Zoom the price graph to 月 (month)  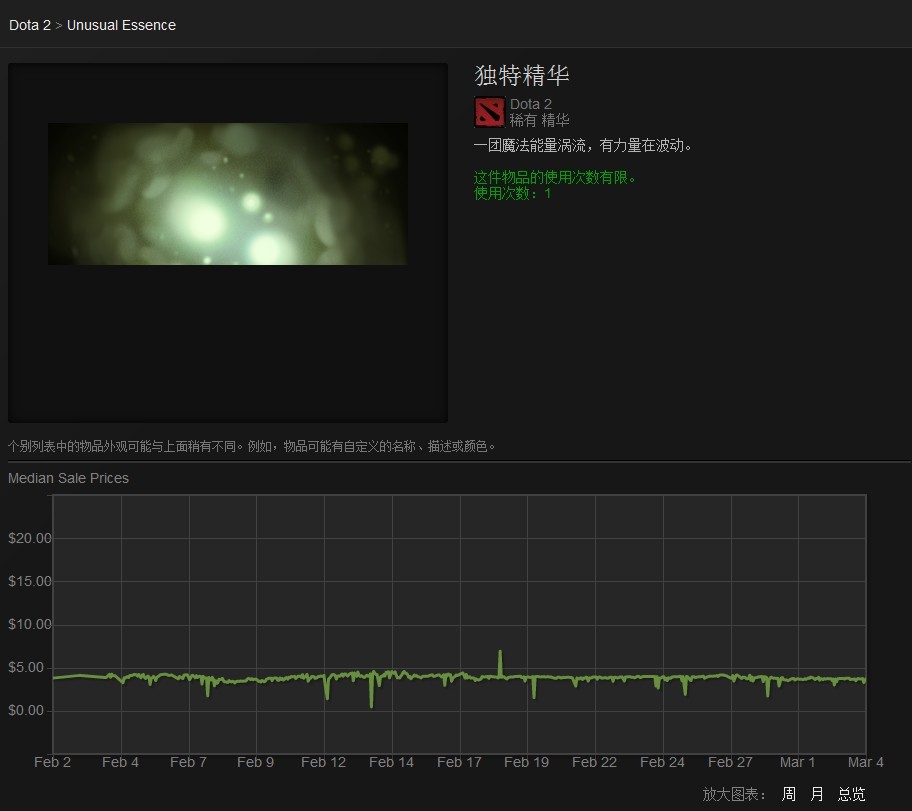pyautogui.click(x=817, y=794)
